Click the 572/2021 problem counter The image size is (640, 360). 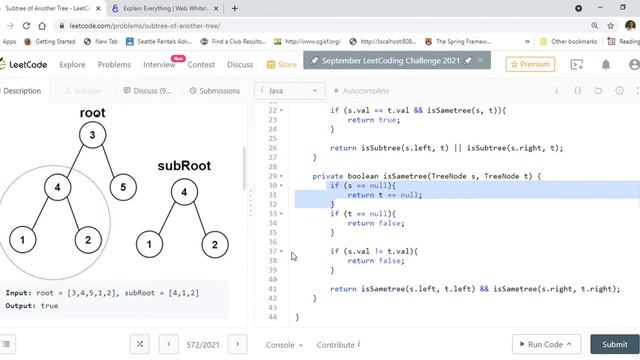(x=203, y=345)
